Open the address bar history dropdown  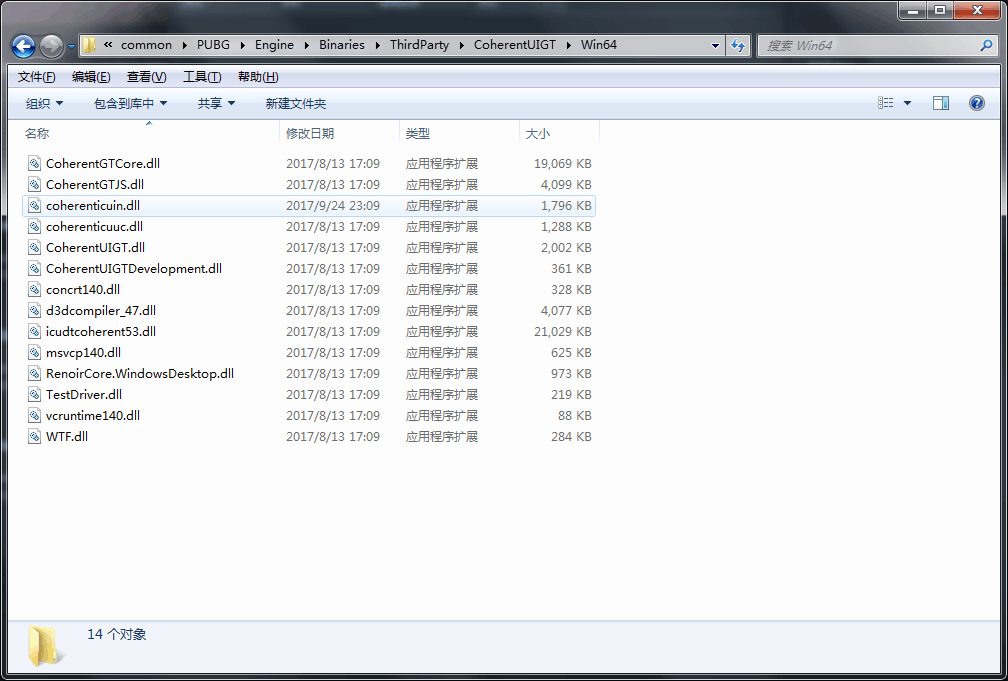click(715, 45)
